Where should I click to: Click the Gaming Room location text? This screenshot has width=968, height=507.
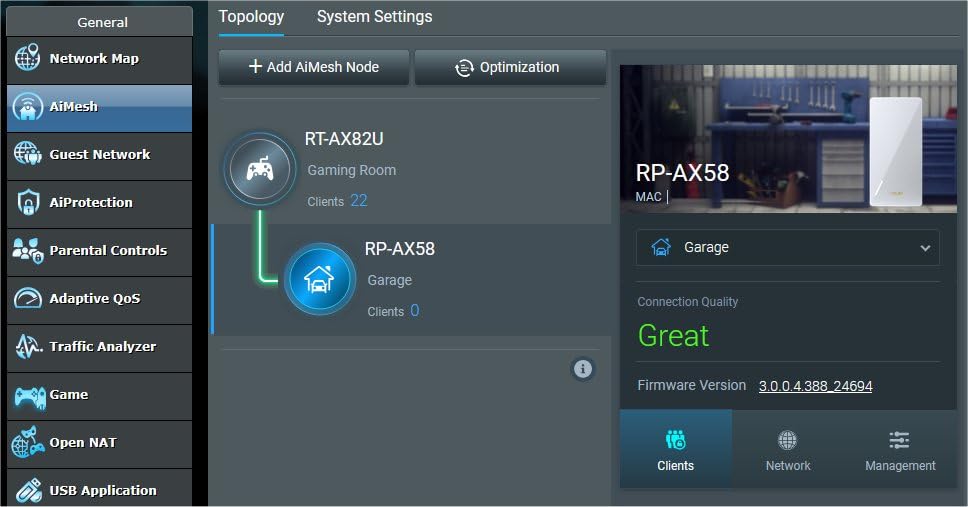pyautogui.click(x=352, y=170)
